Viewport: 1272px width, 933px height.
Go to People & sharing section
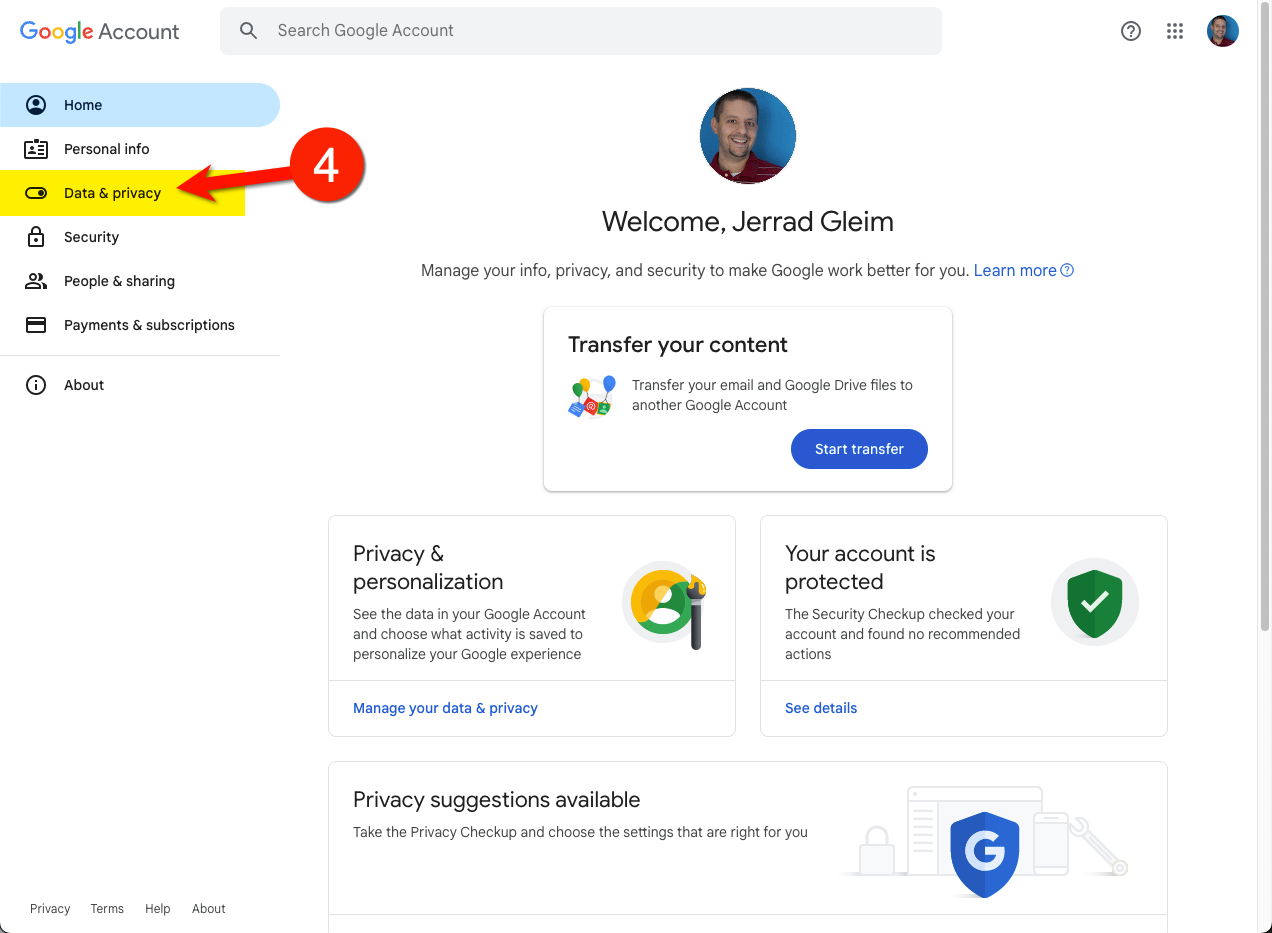(119, 281)
